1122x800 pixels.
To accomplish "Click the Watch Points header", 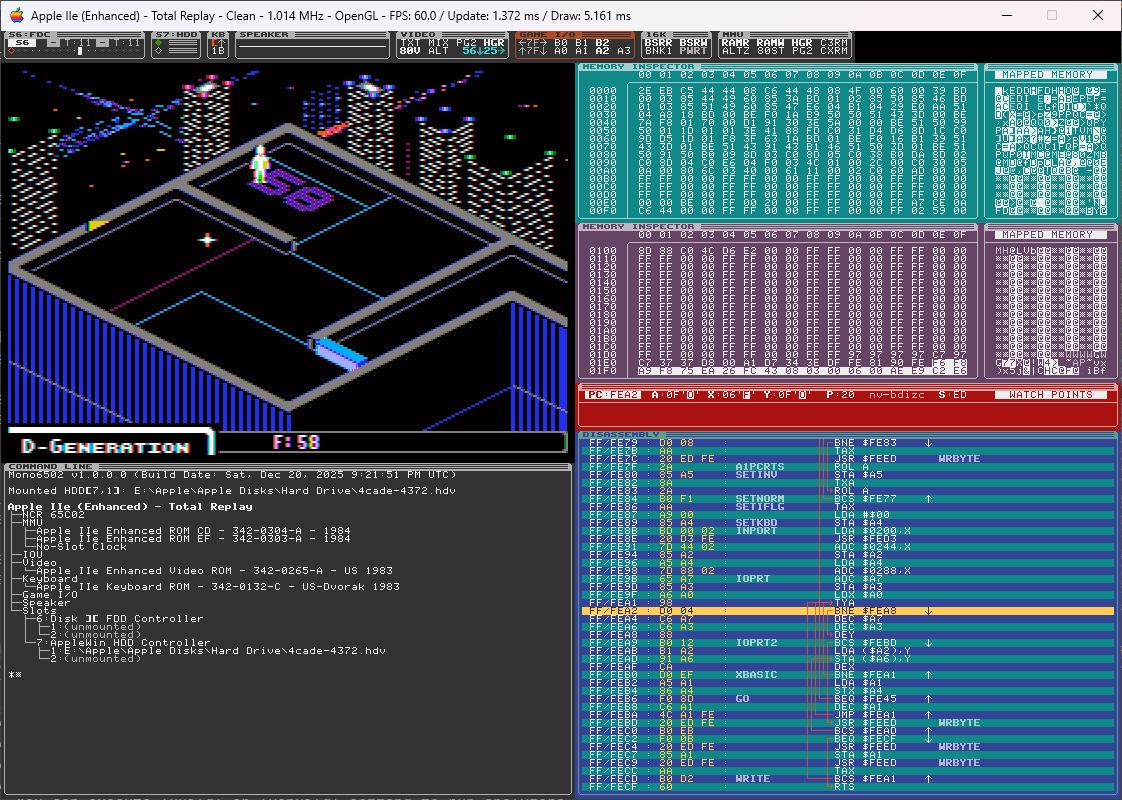I will pyautogui.click(x=1049, y=395).
